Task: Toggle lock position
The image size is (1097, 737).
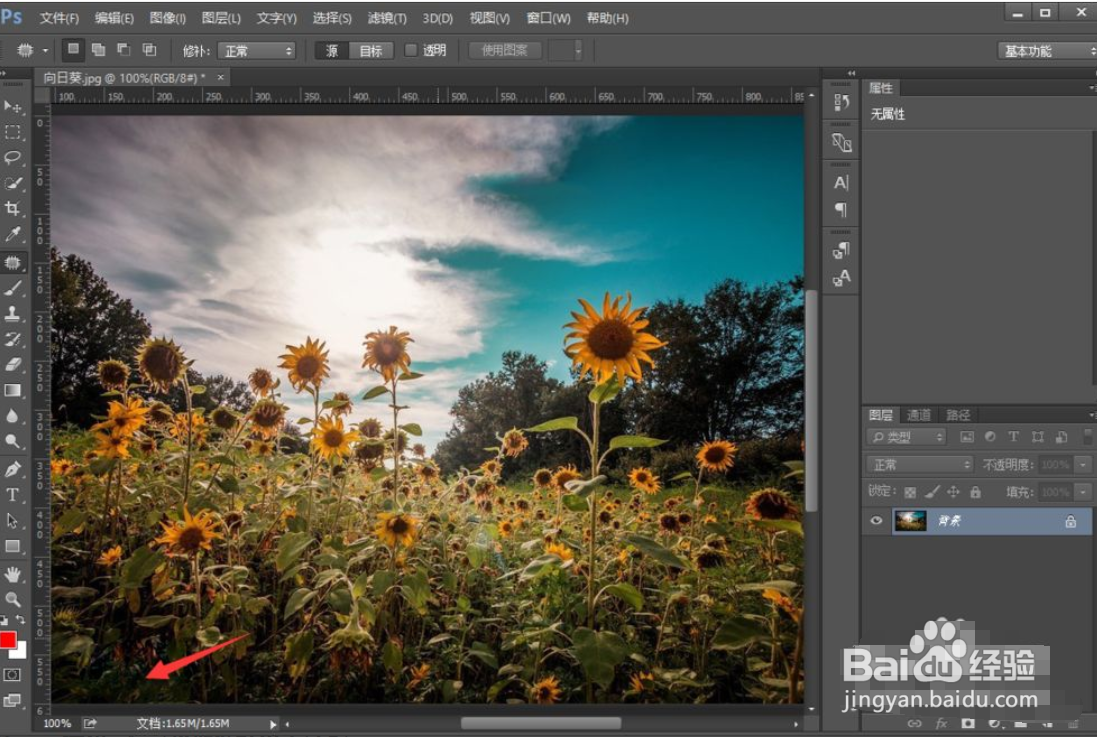Action: click(954, 492)
